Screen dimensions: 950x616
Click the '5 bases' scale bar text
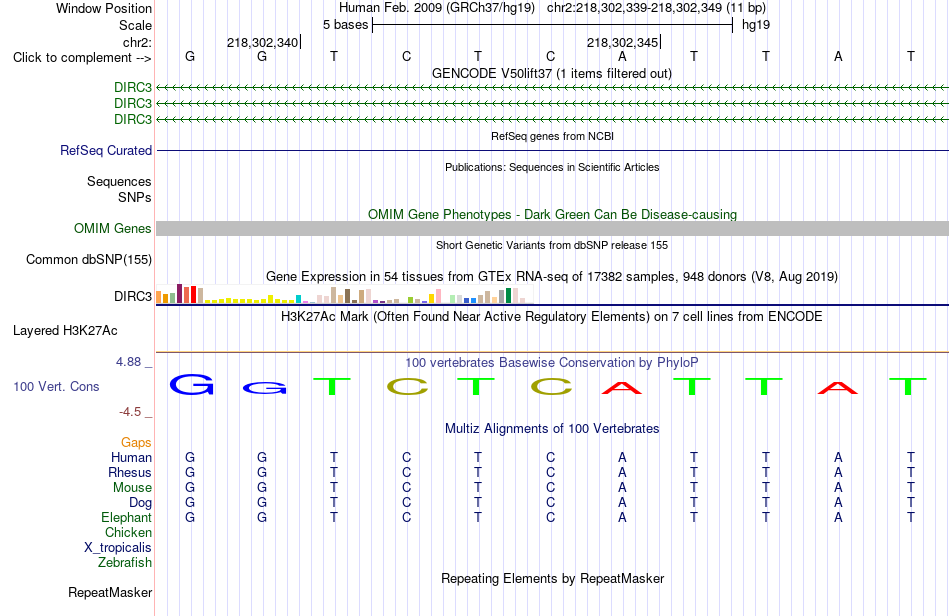345,25
